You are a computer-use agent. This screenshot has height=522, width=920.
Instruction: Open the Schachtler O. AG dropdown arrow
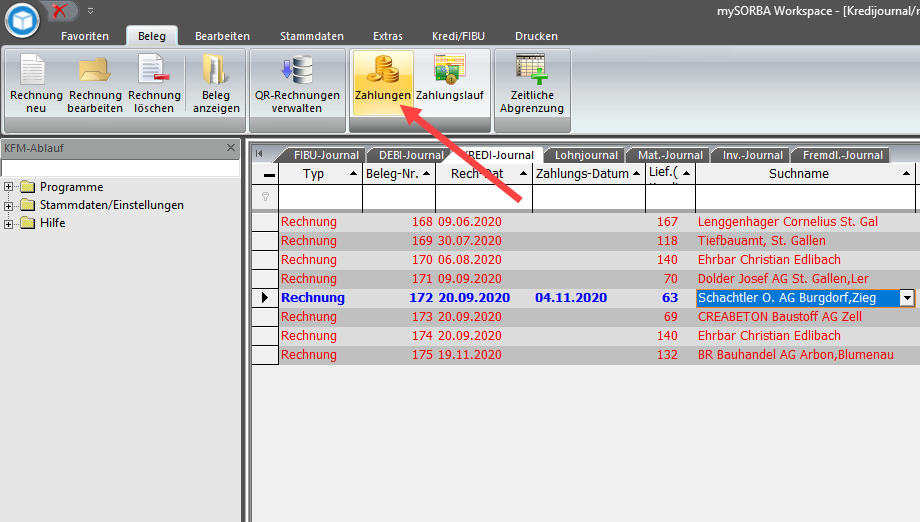907,298
